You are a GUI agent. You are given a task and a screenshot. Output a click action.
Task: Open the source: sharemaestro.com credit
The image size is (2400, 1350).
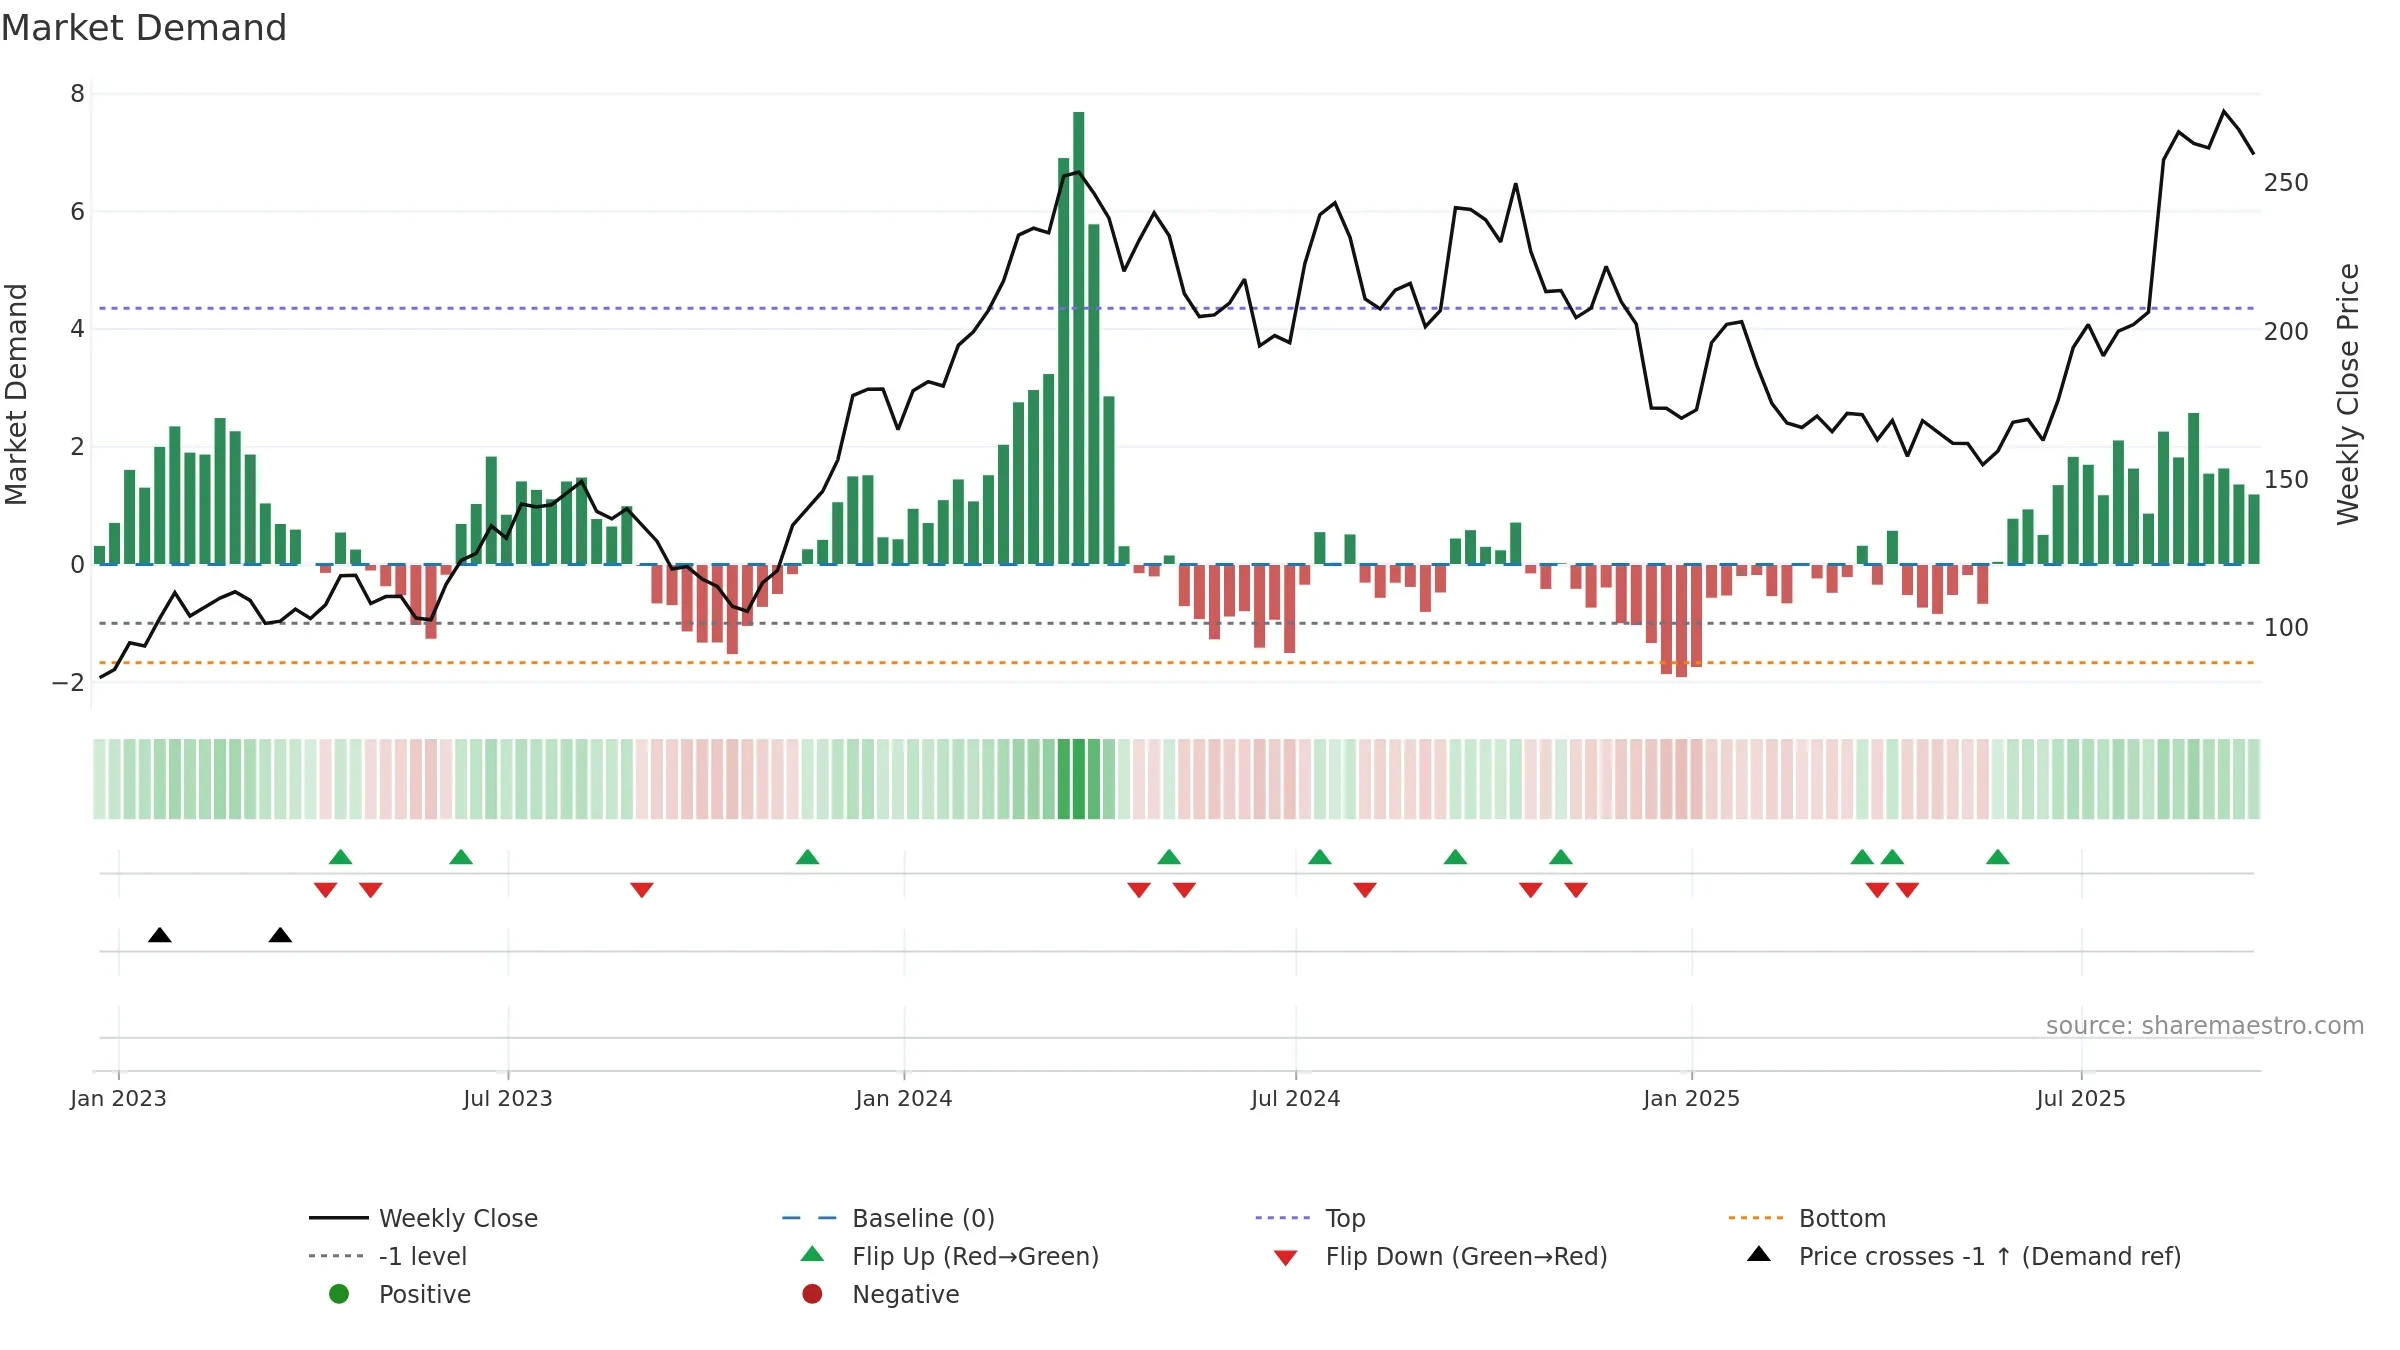pos(2205,1026)
